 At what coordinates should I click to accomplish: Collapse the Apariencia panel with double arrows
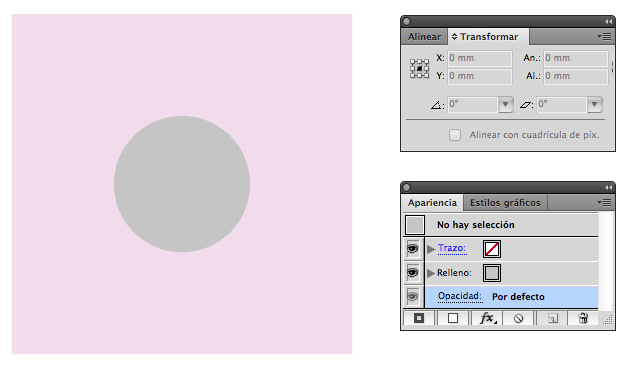608,187
